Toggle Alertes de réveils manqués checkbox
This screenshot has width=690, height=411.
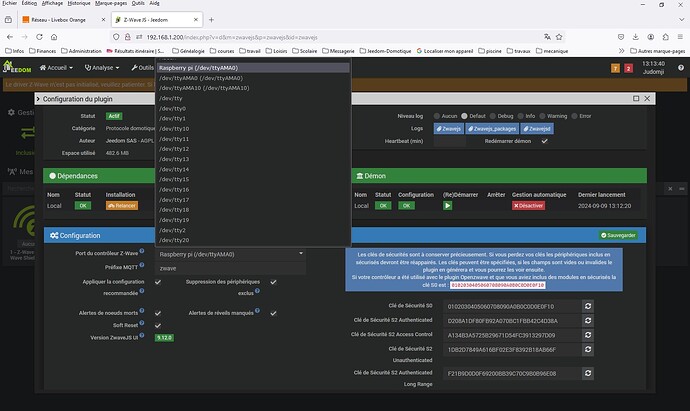coord(273,313)
